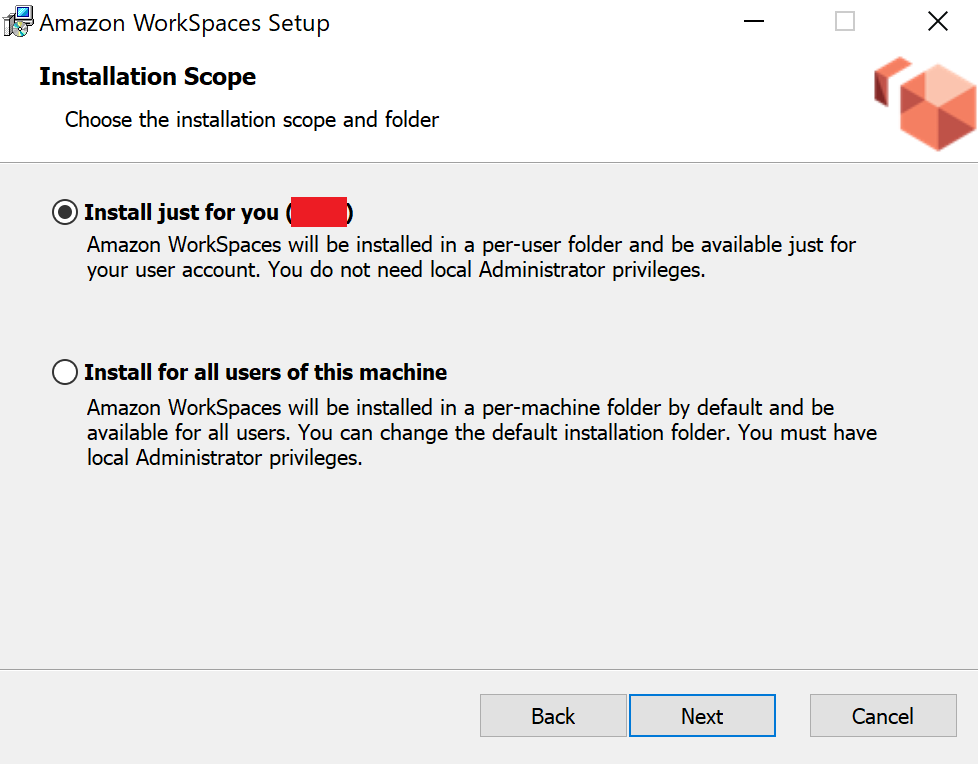
Task: Proceed to the next setup step
Action: pos(702,716)
